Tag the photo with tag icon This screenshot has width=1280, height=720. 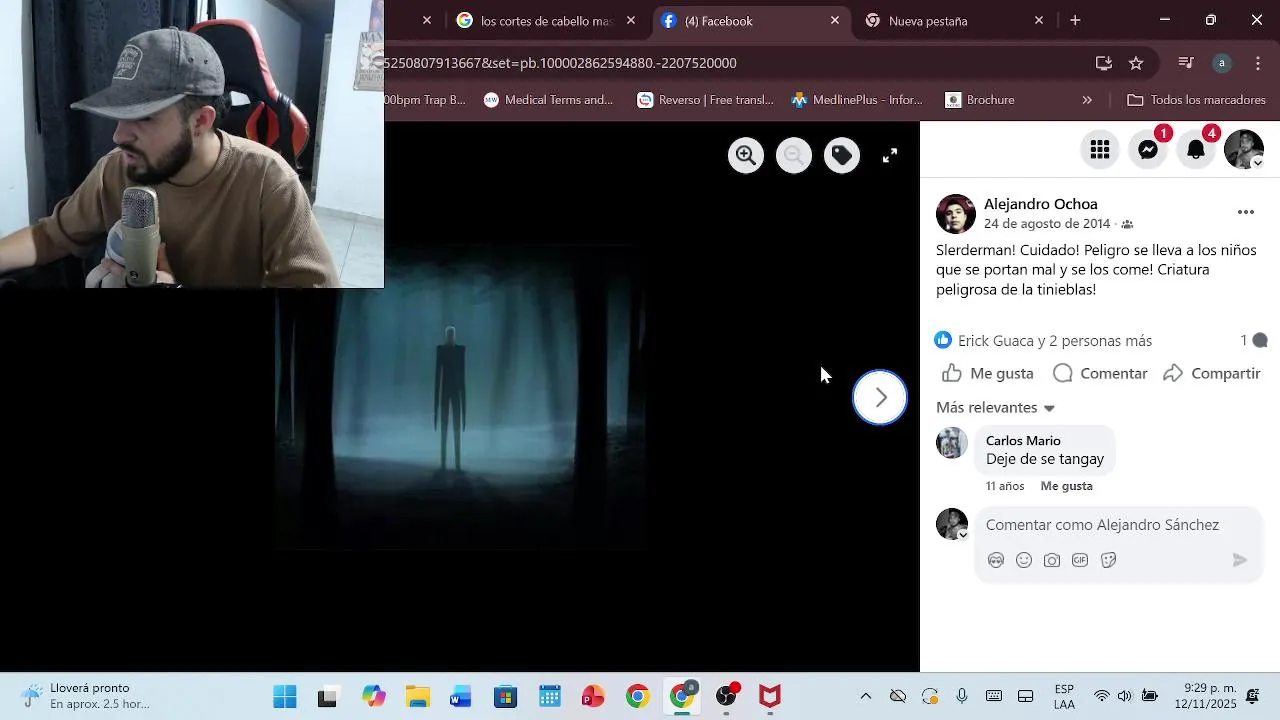tap(842, 155)
